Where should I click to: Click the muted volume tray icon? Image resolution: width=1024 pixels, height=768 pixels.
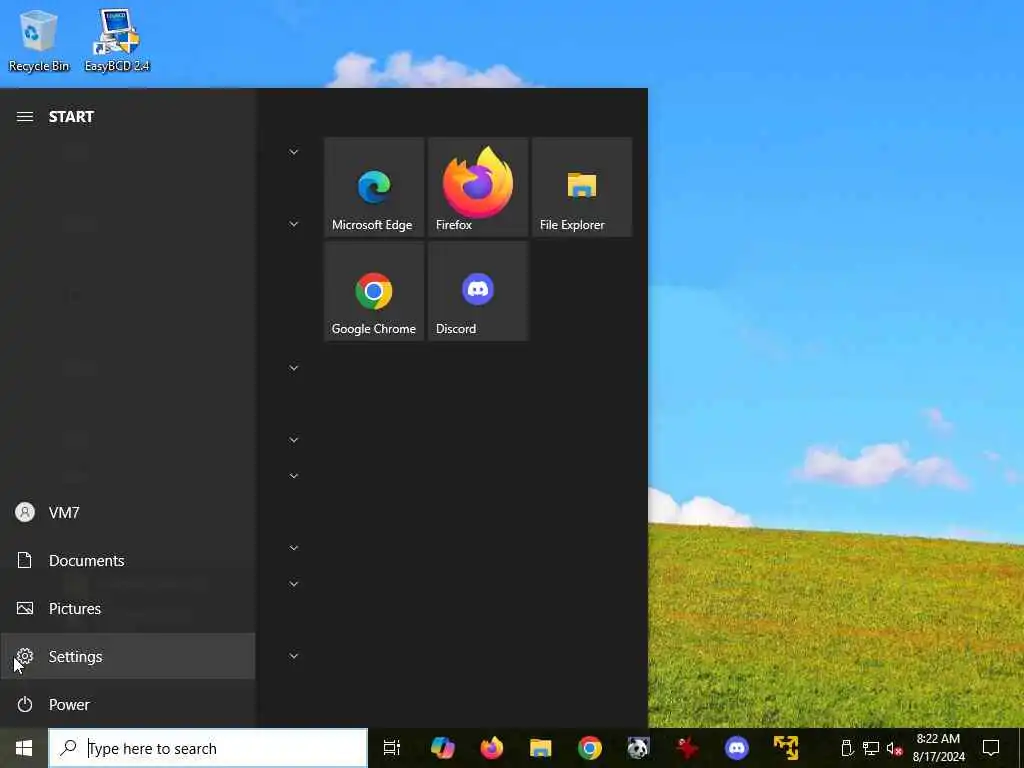point(894,748)
